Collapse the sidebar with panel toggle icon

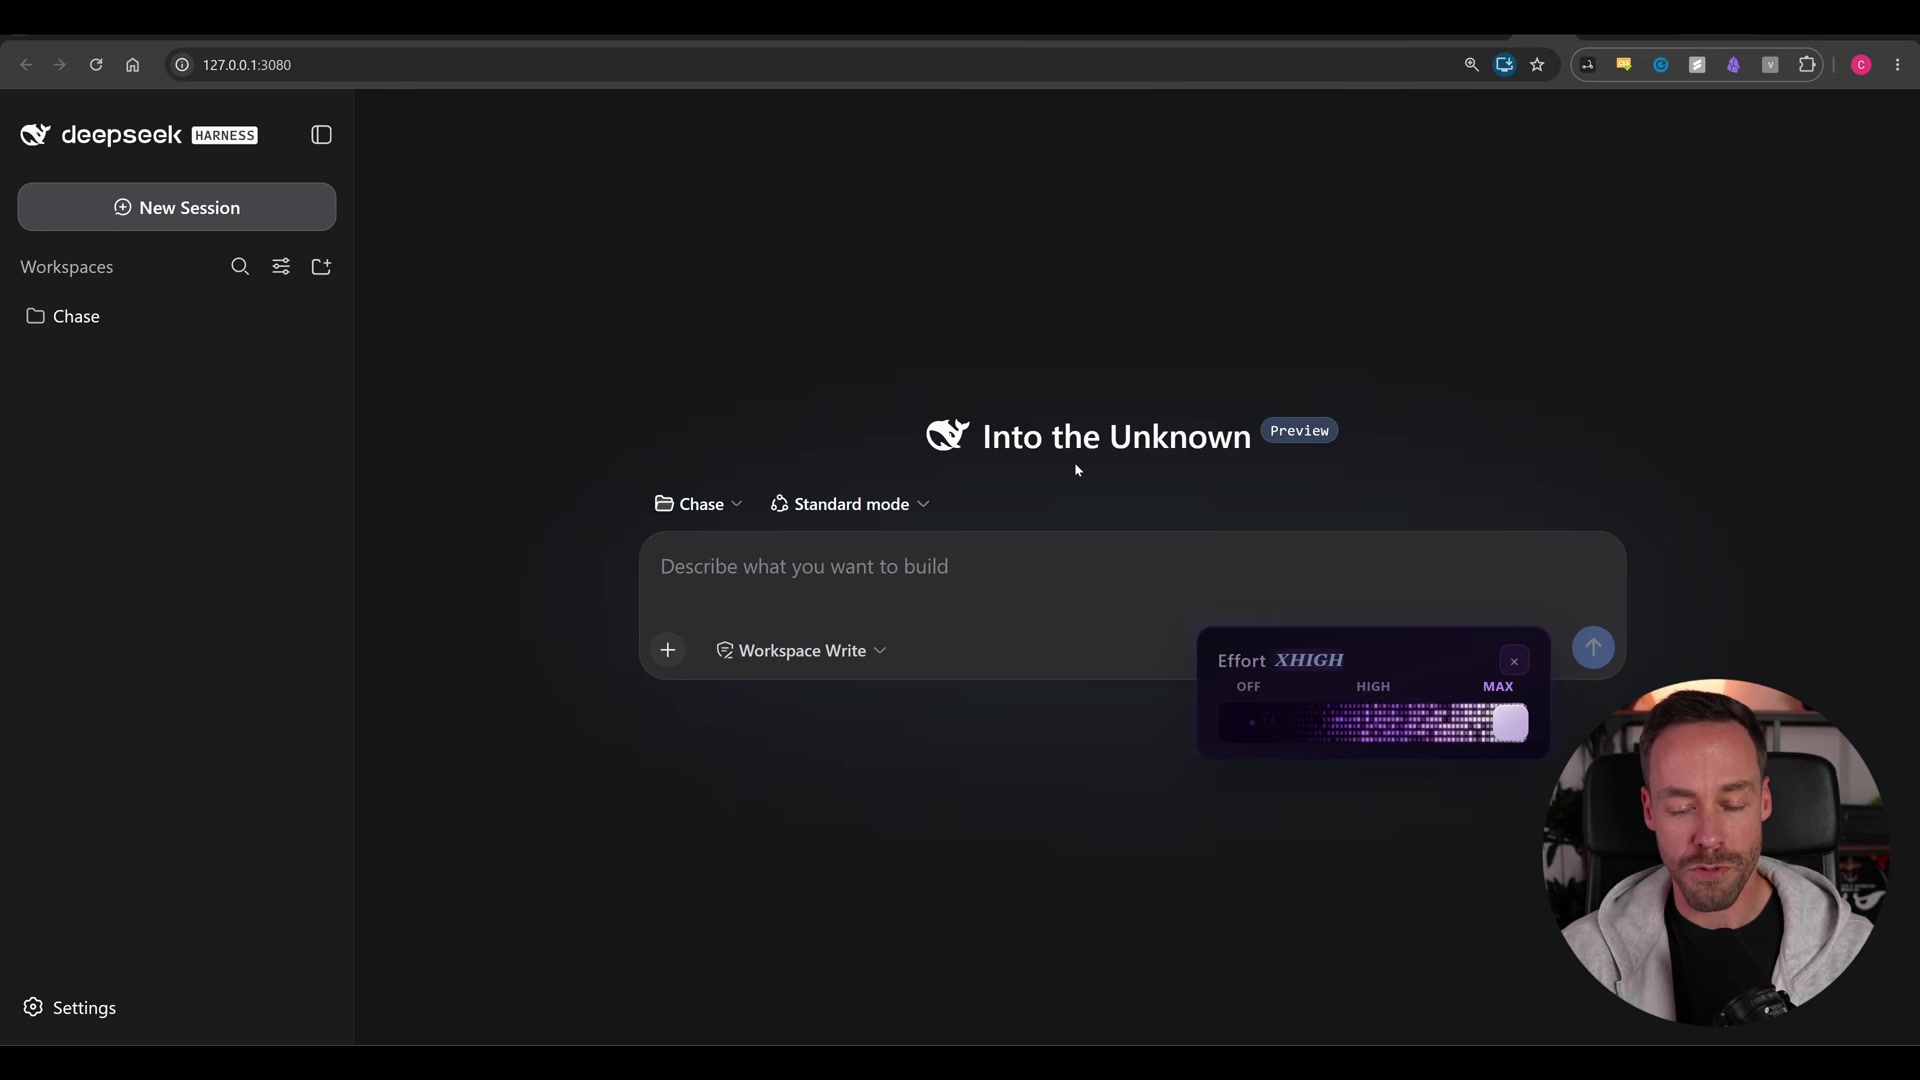click(321, 135)
